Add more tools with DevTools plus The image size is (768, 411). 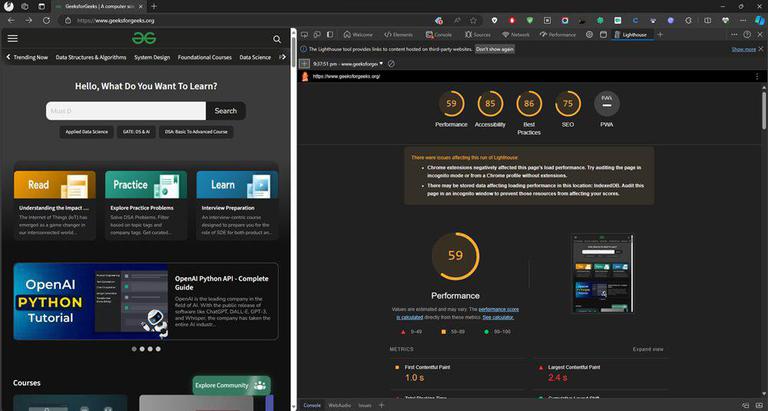tap(660, 35)
